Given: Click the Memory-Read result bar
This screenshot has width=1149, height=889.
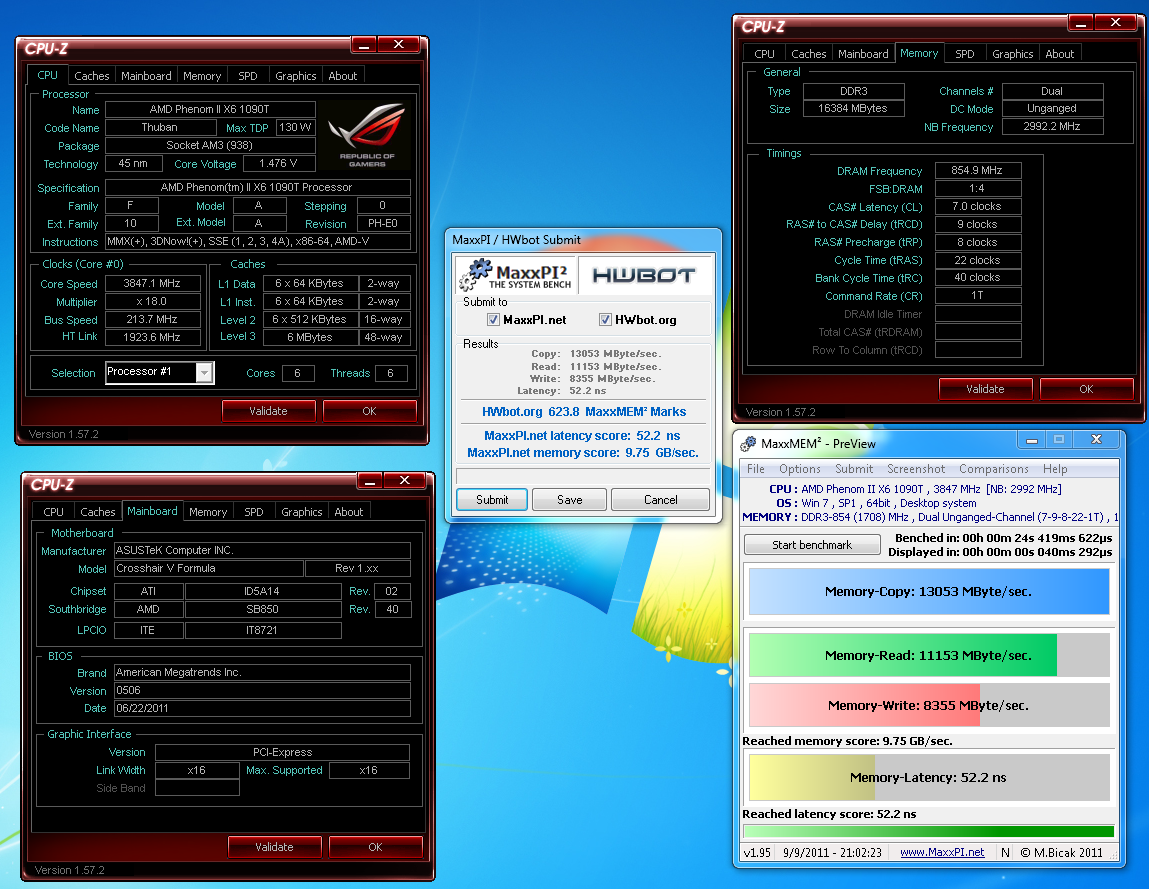Looking at the screenshot, I should coord(928,655).
